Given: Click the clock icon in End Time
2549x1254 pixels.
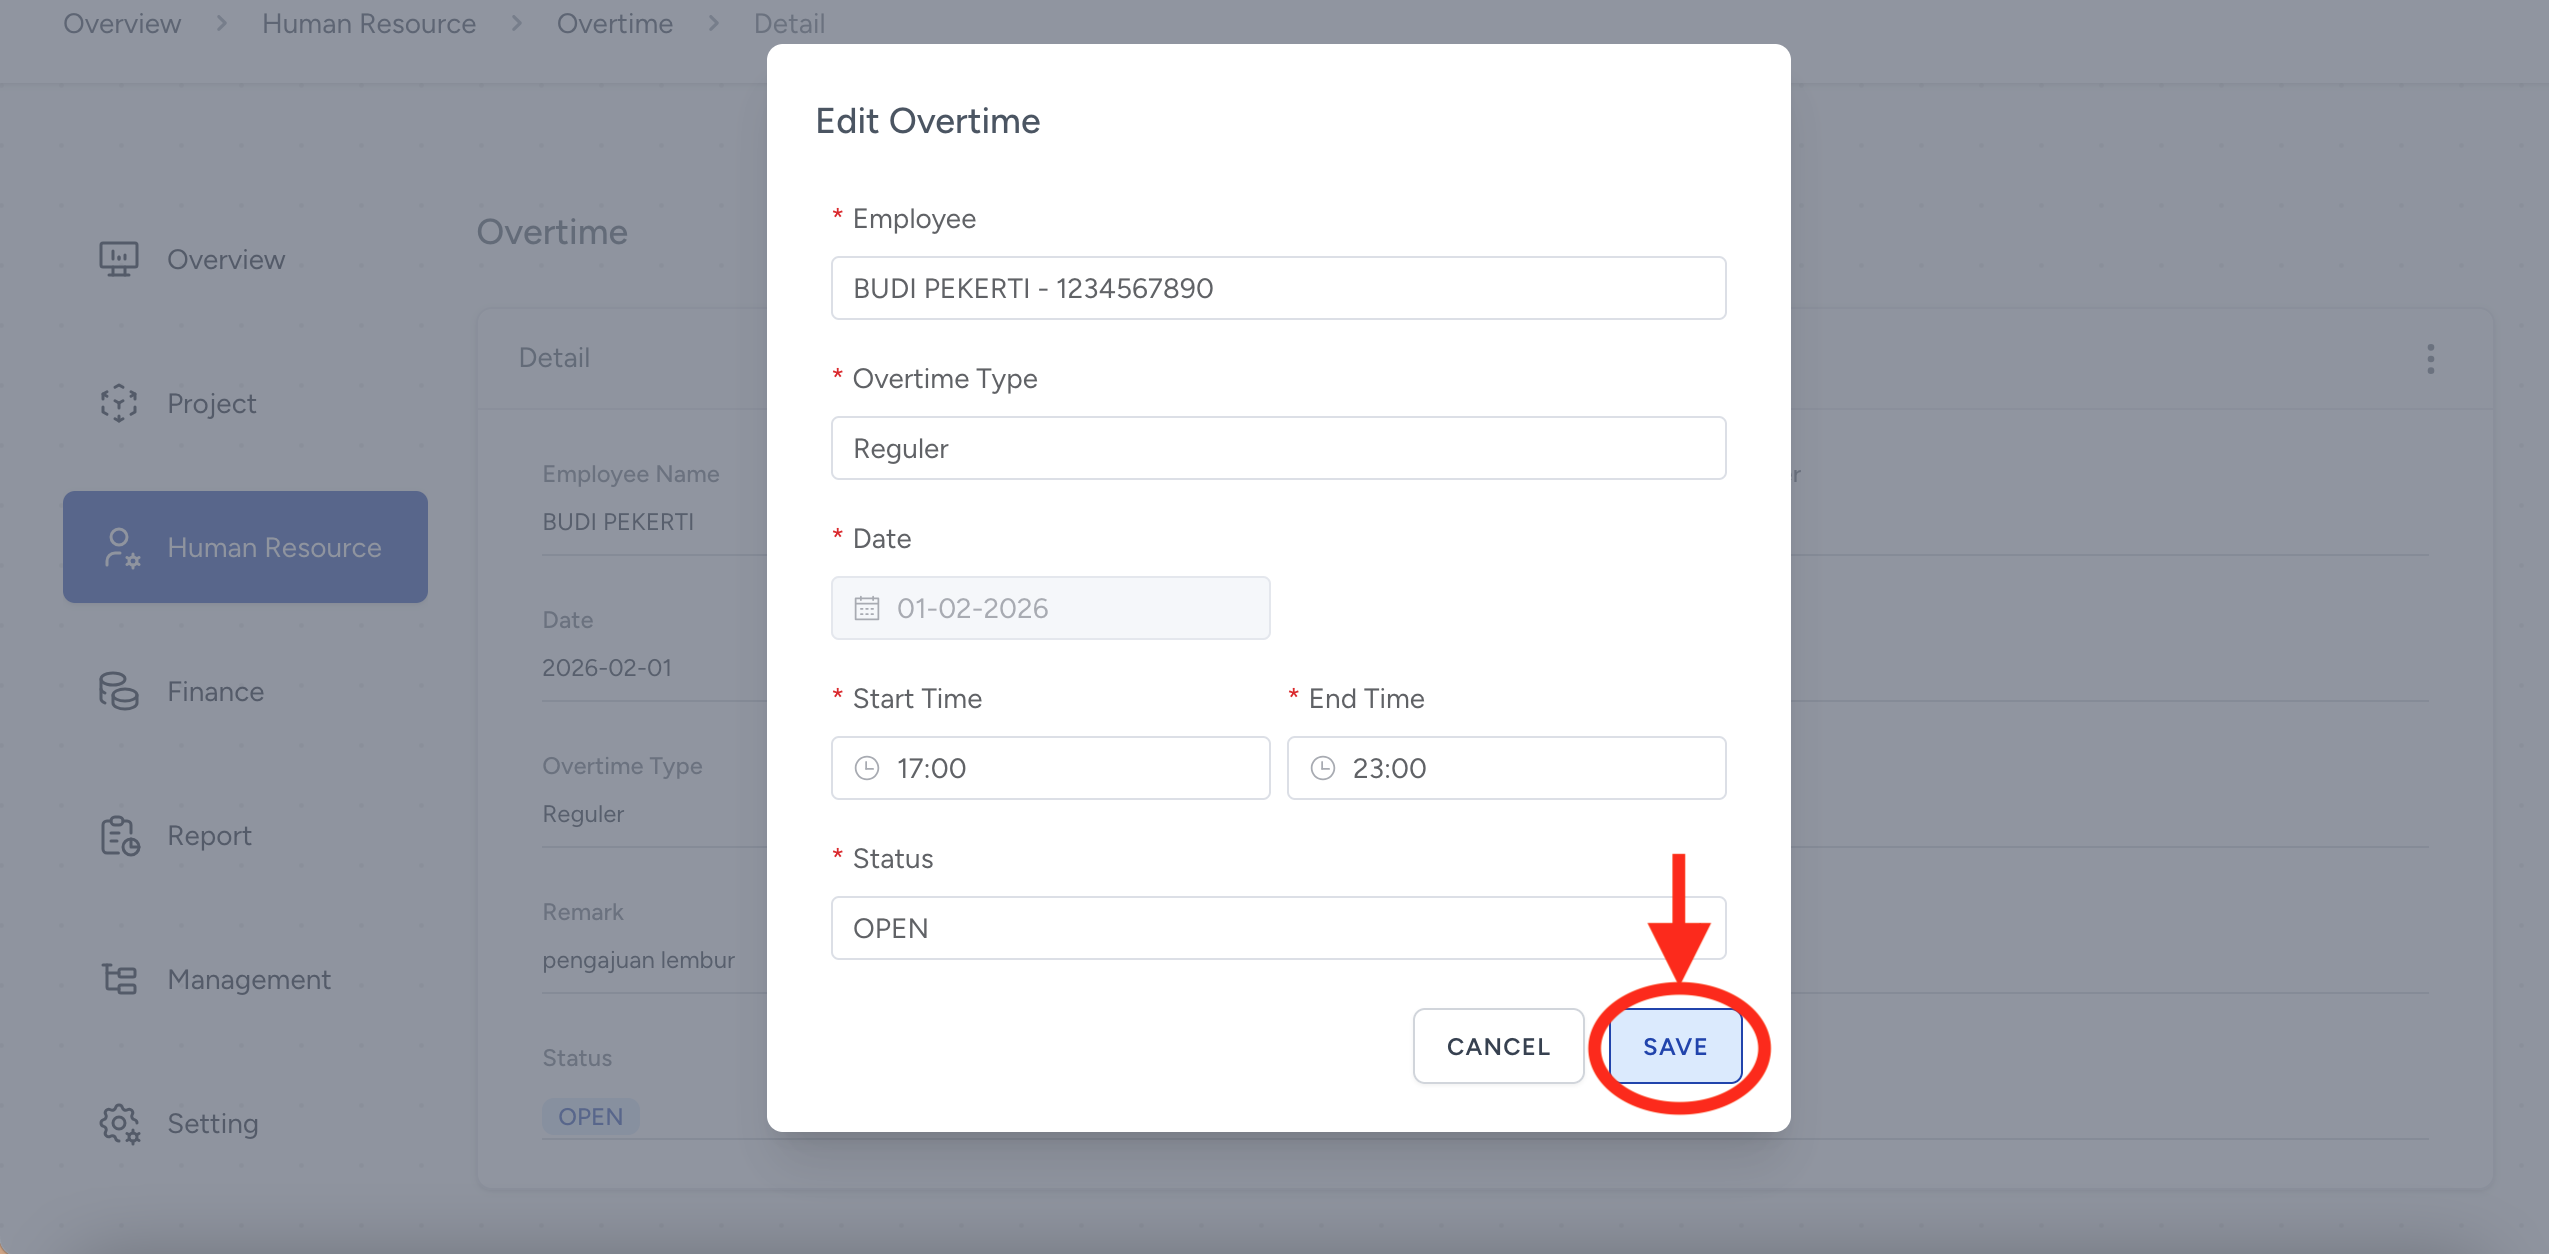Looking at the screenshot, I should [1322, 768].
